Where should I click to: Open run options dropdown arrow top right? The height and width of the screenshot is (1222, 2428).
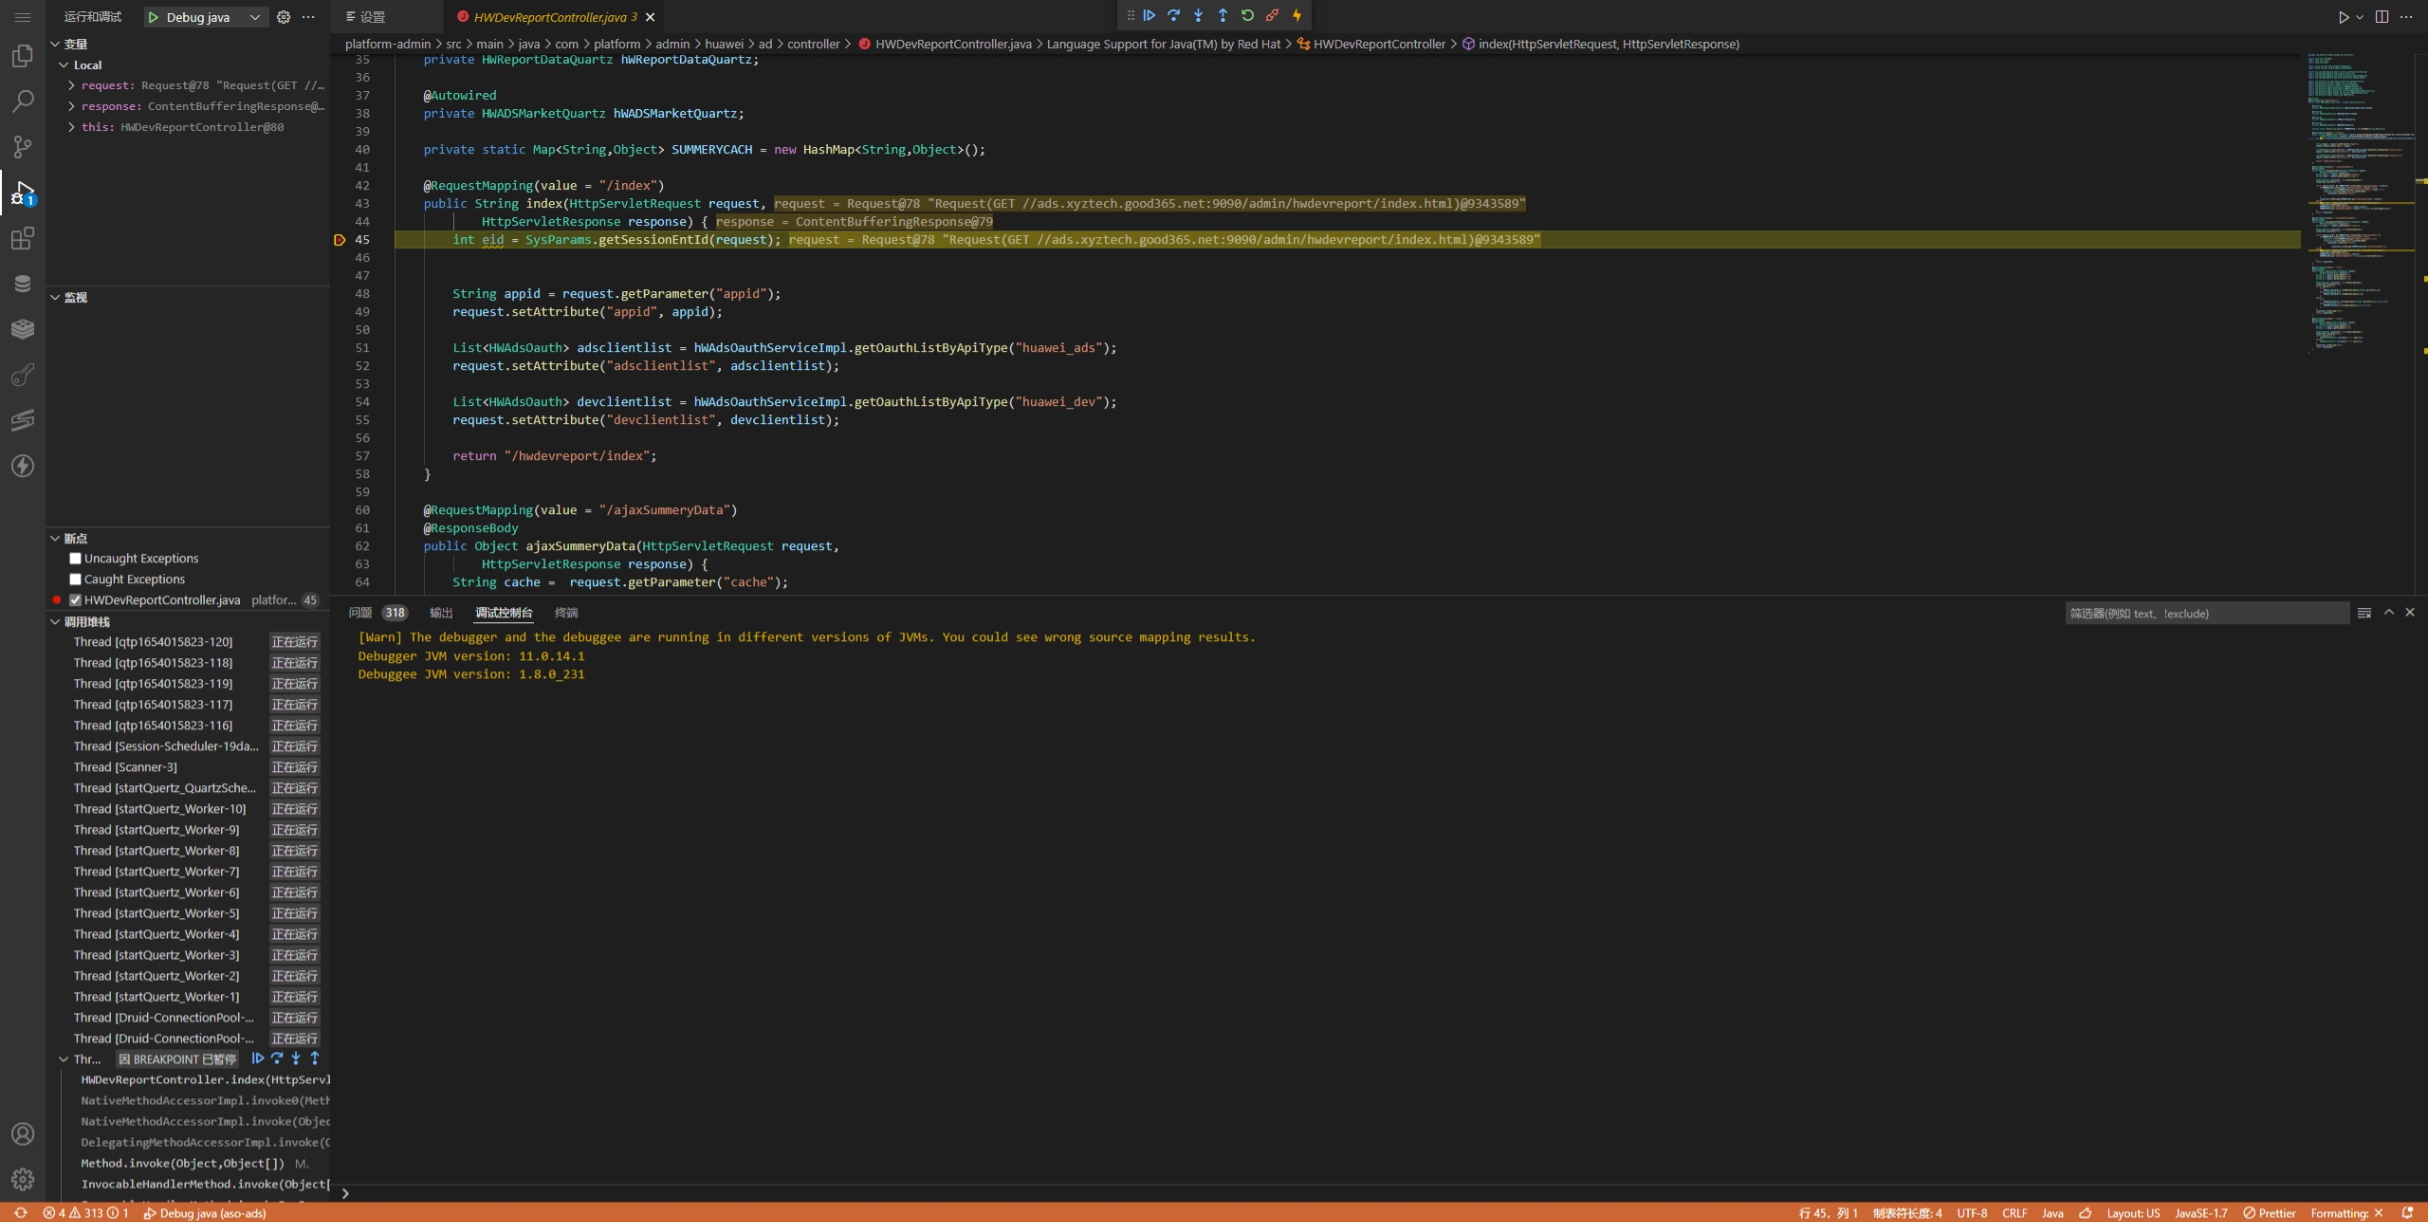[2359, 17]
